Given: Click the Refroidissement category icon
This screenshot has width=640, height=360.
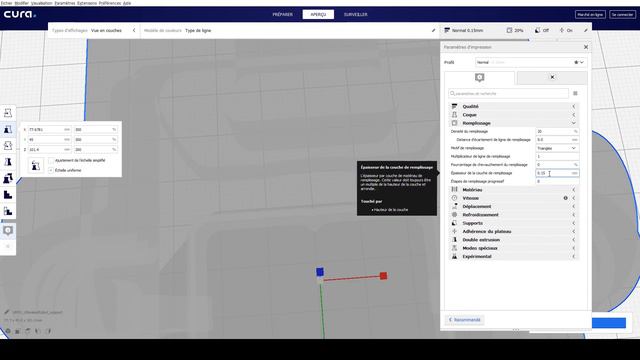Looking at the screenshot, I should tap(454, 215).
